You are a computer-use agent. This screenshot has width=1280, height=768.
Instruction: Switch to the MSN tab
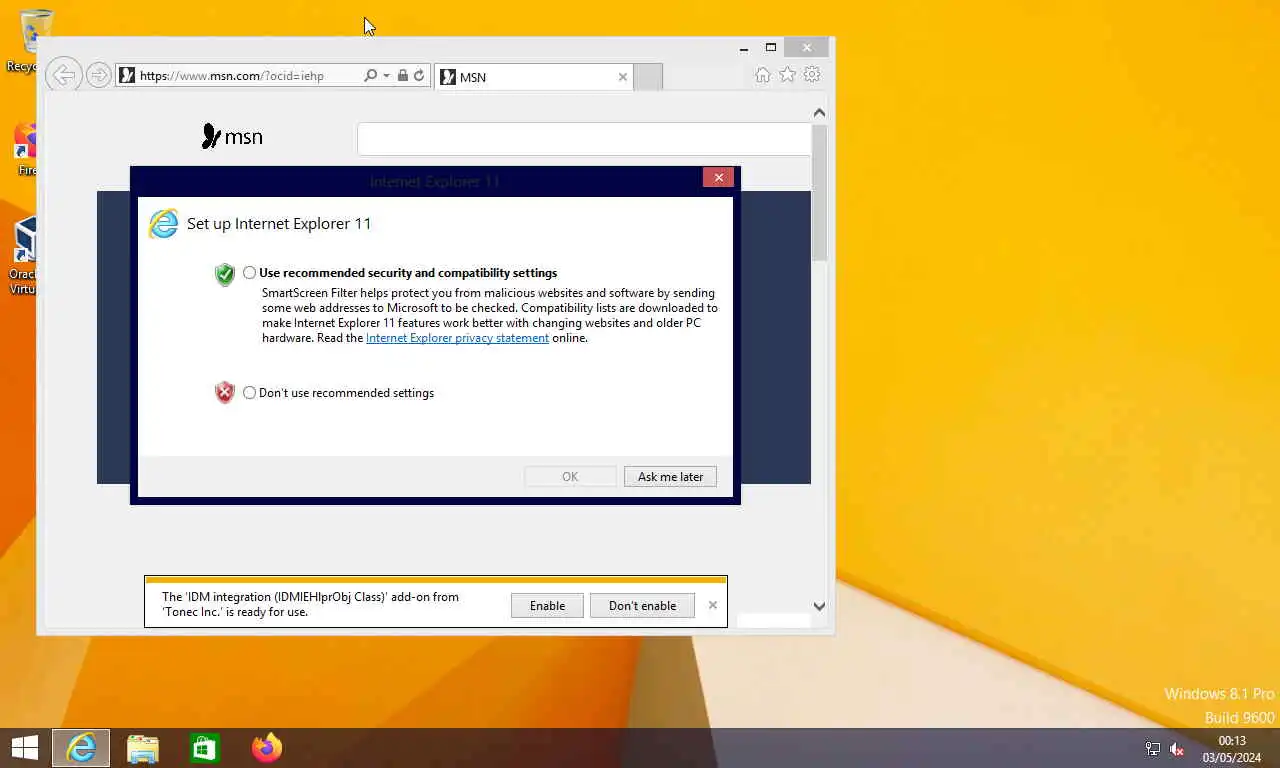click(x=533, y=77)
